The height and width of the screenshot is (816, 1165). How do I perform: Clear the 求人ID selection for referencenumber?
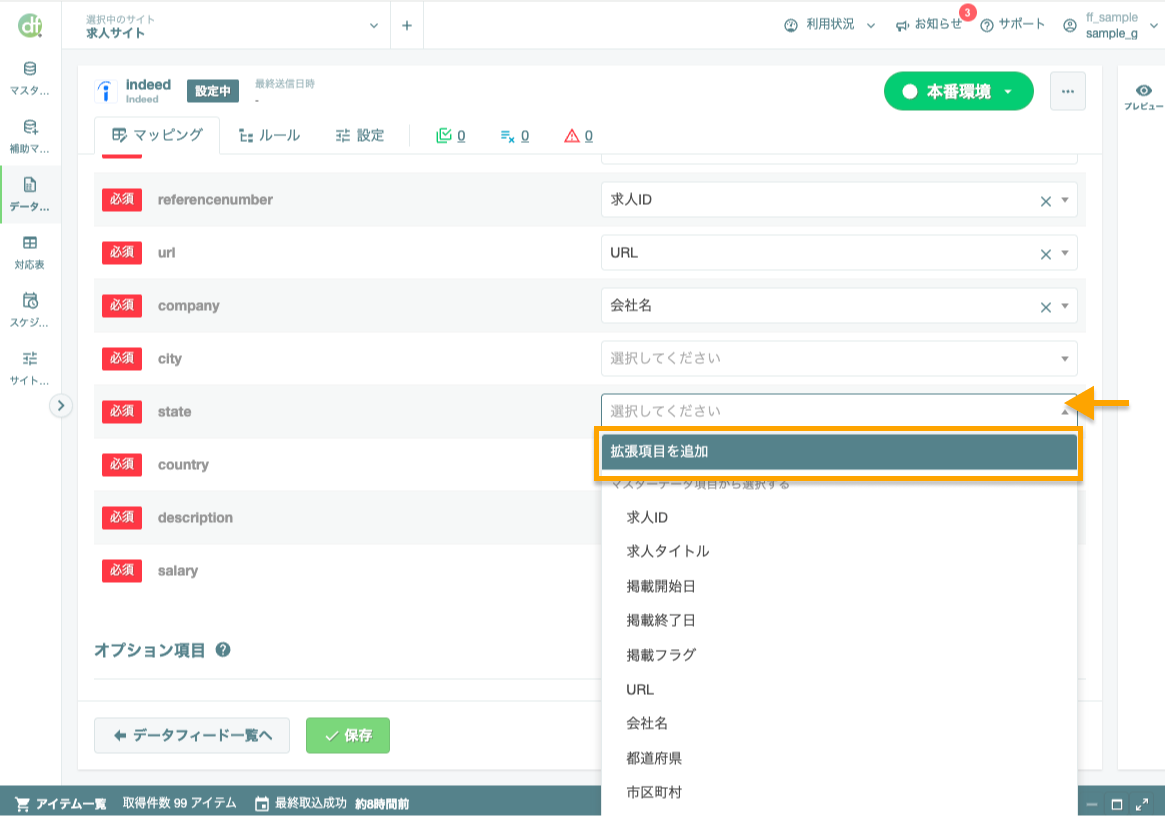pyautogui.click(x=1045, y=201)
